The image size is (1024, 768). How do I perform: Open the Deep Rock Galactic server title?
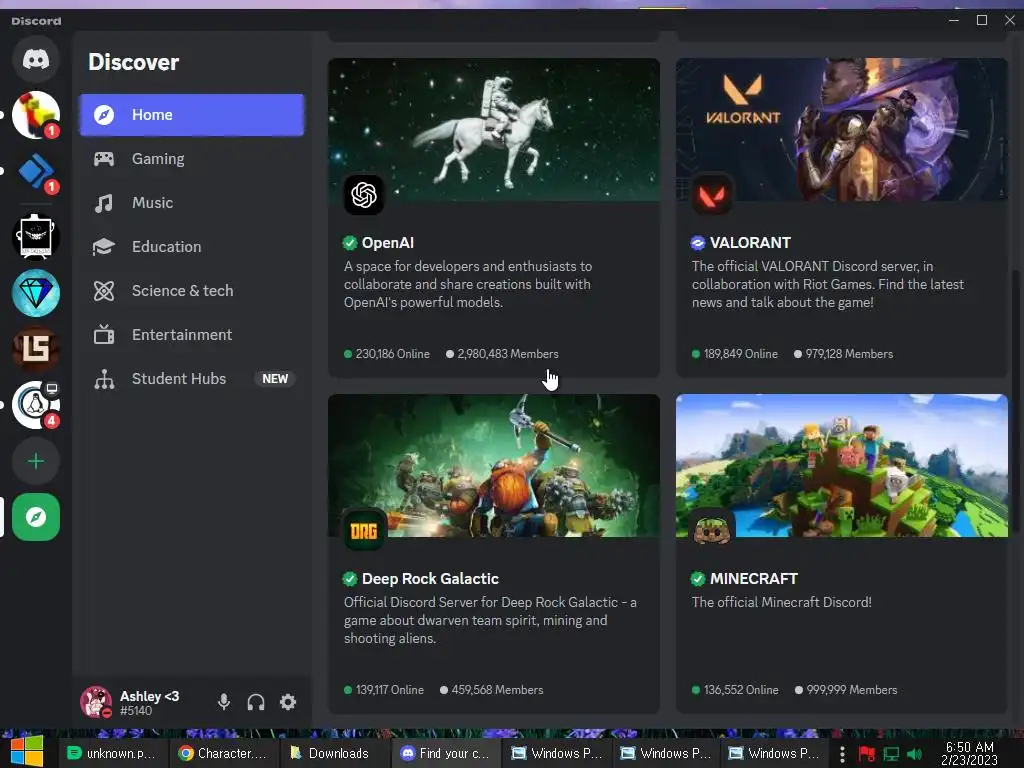[x=430, y=579]
